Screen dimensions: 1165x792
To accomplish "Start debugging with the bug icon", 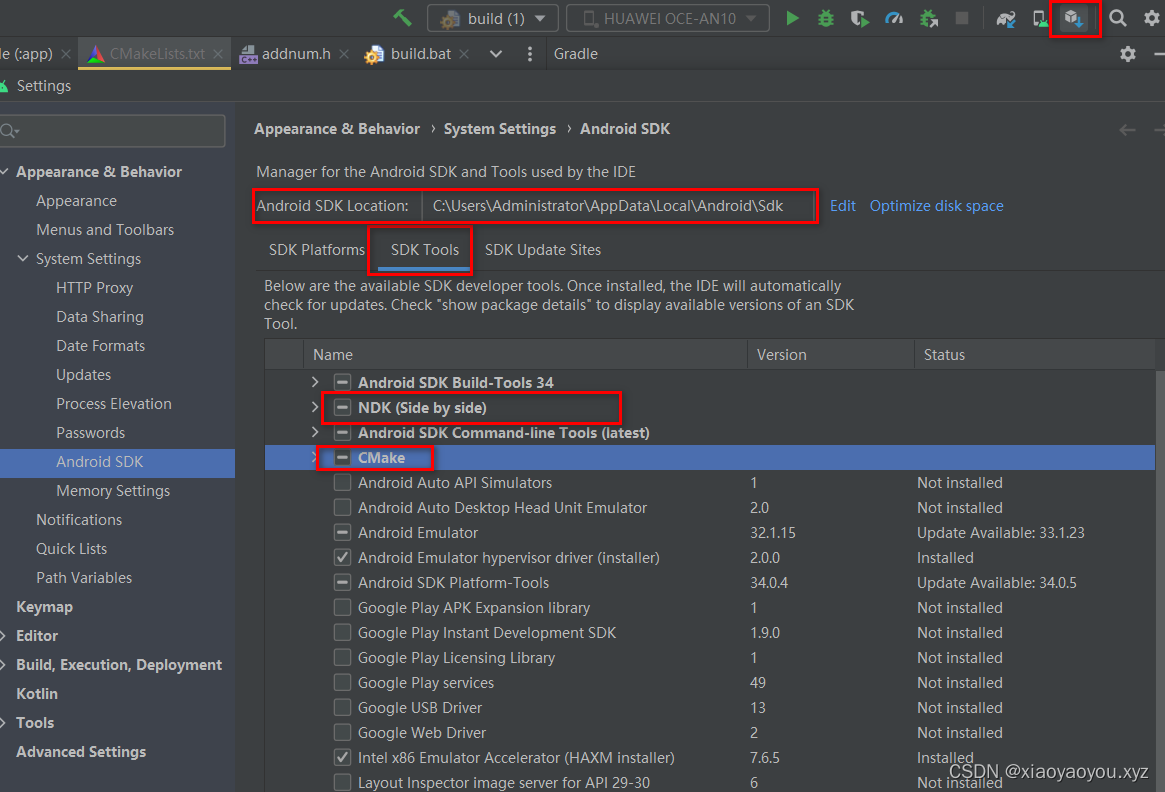I will pyautogui.click(x=825, y=18).
